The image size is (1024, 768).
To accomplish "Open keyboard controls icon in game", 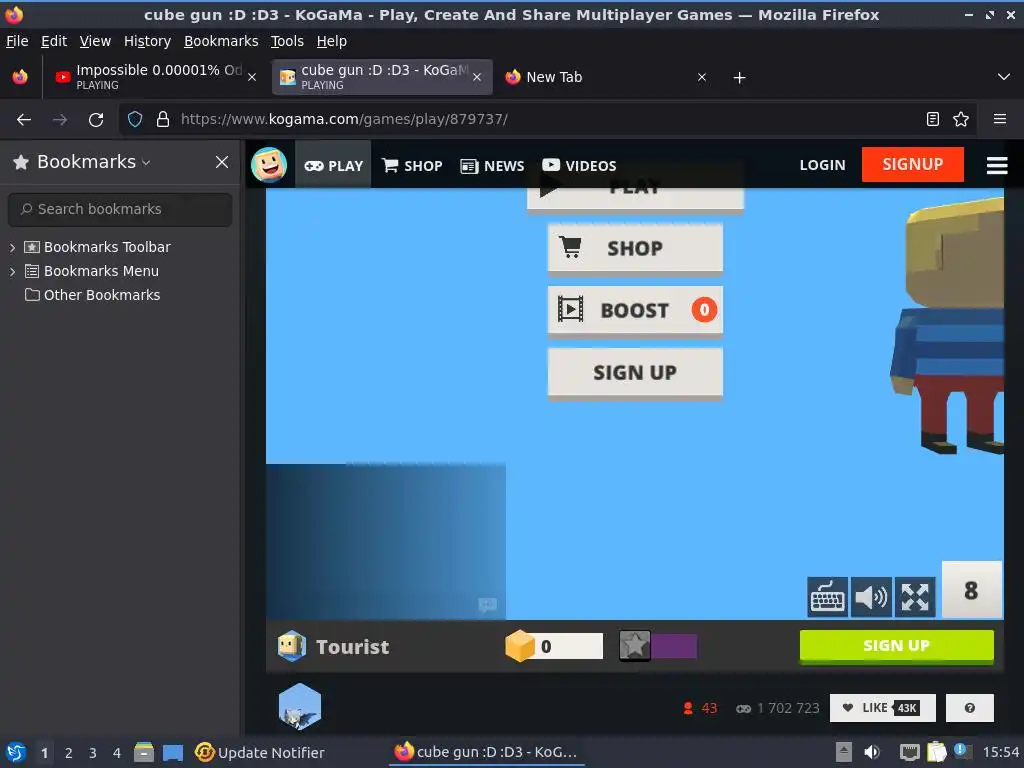I will click(827, 597).
